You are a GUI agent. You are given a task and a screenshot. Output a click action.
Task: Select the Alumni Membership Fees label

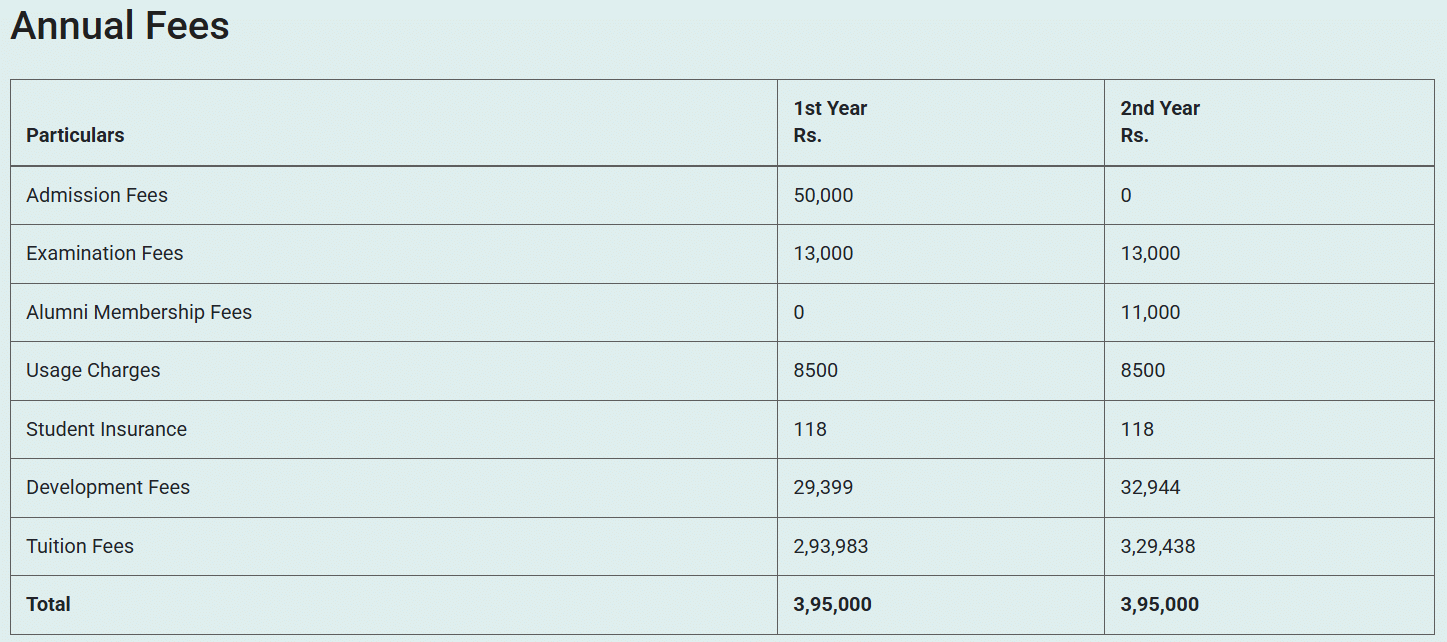click(139, 312)
